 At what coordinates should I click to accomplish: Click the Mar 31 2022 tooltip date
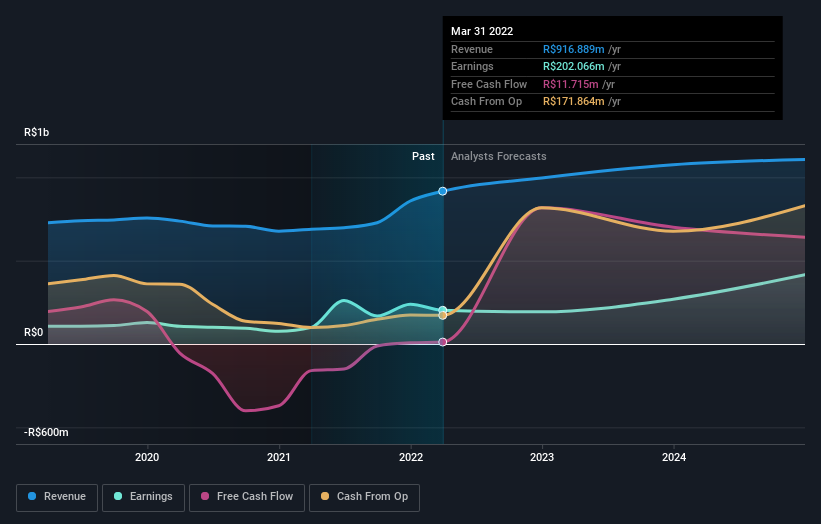coord(482,31)
